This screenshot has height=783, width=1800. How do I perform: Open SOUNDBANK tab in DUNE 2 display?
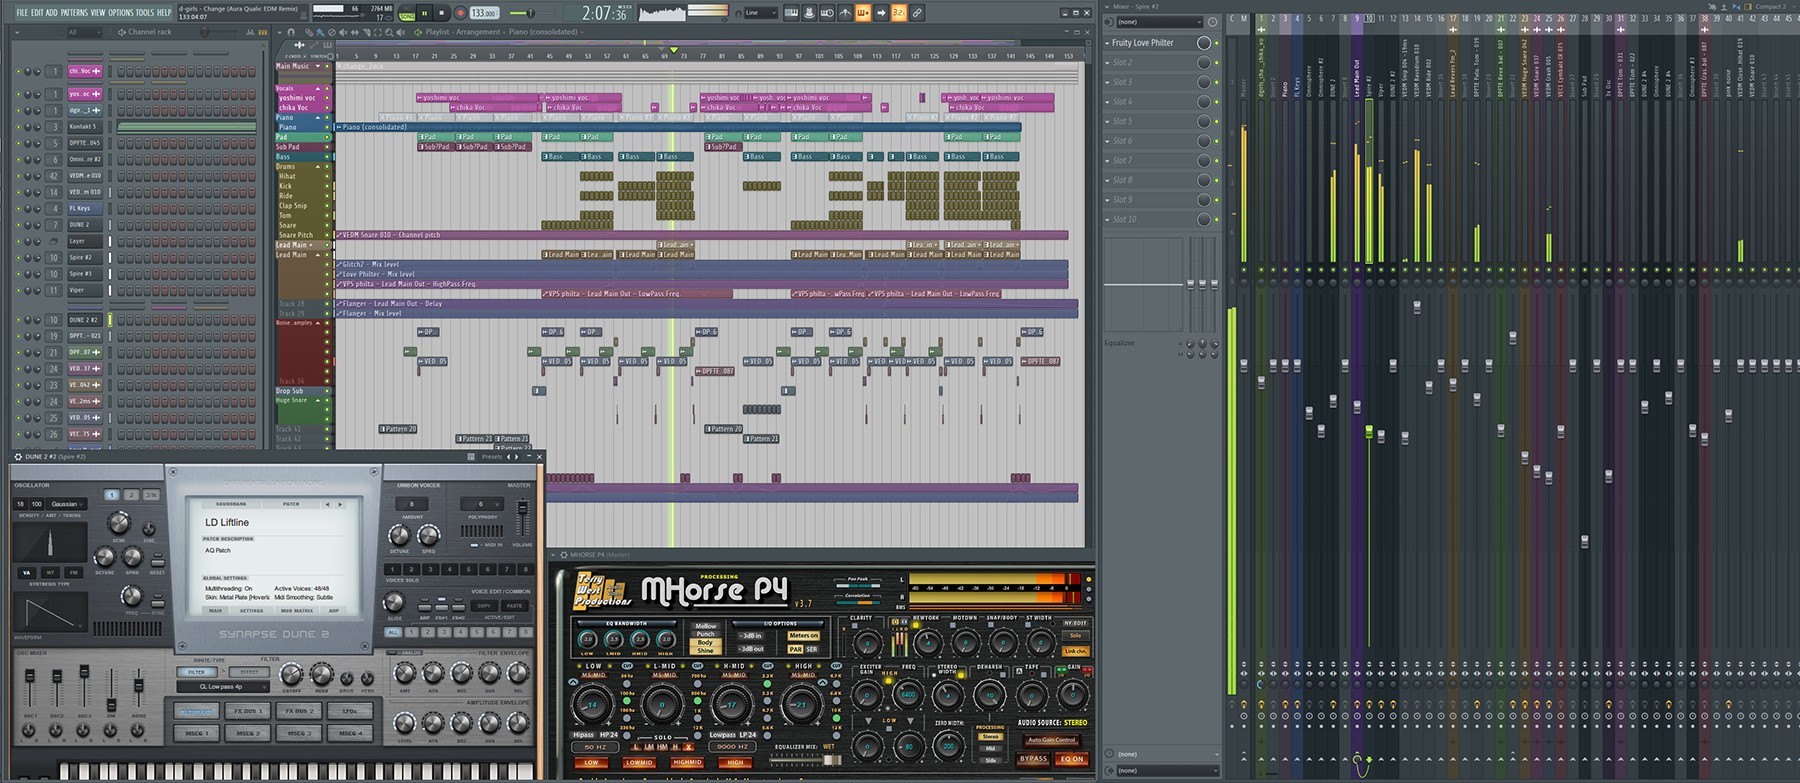click(231, 504)
